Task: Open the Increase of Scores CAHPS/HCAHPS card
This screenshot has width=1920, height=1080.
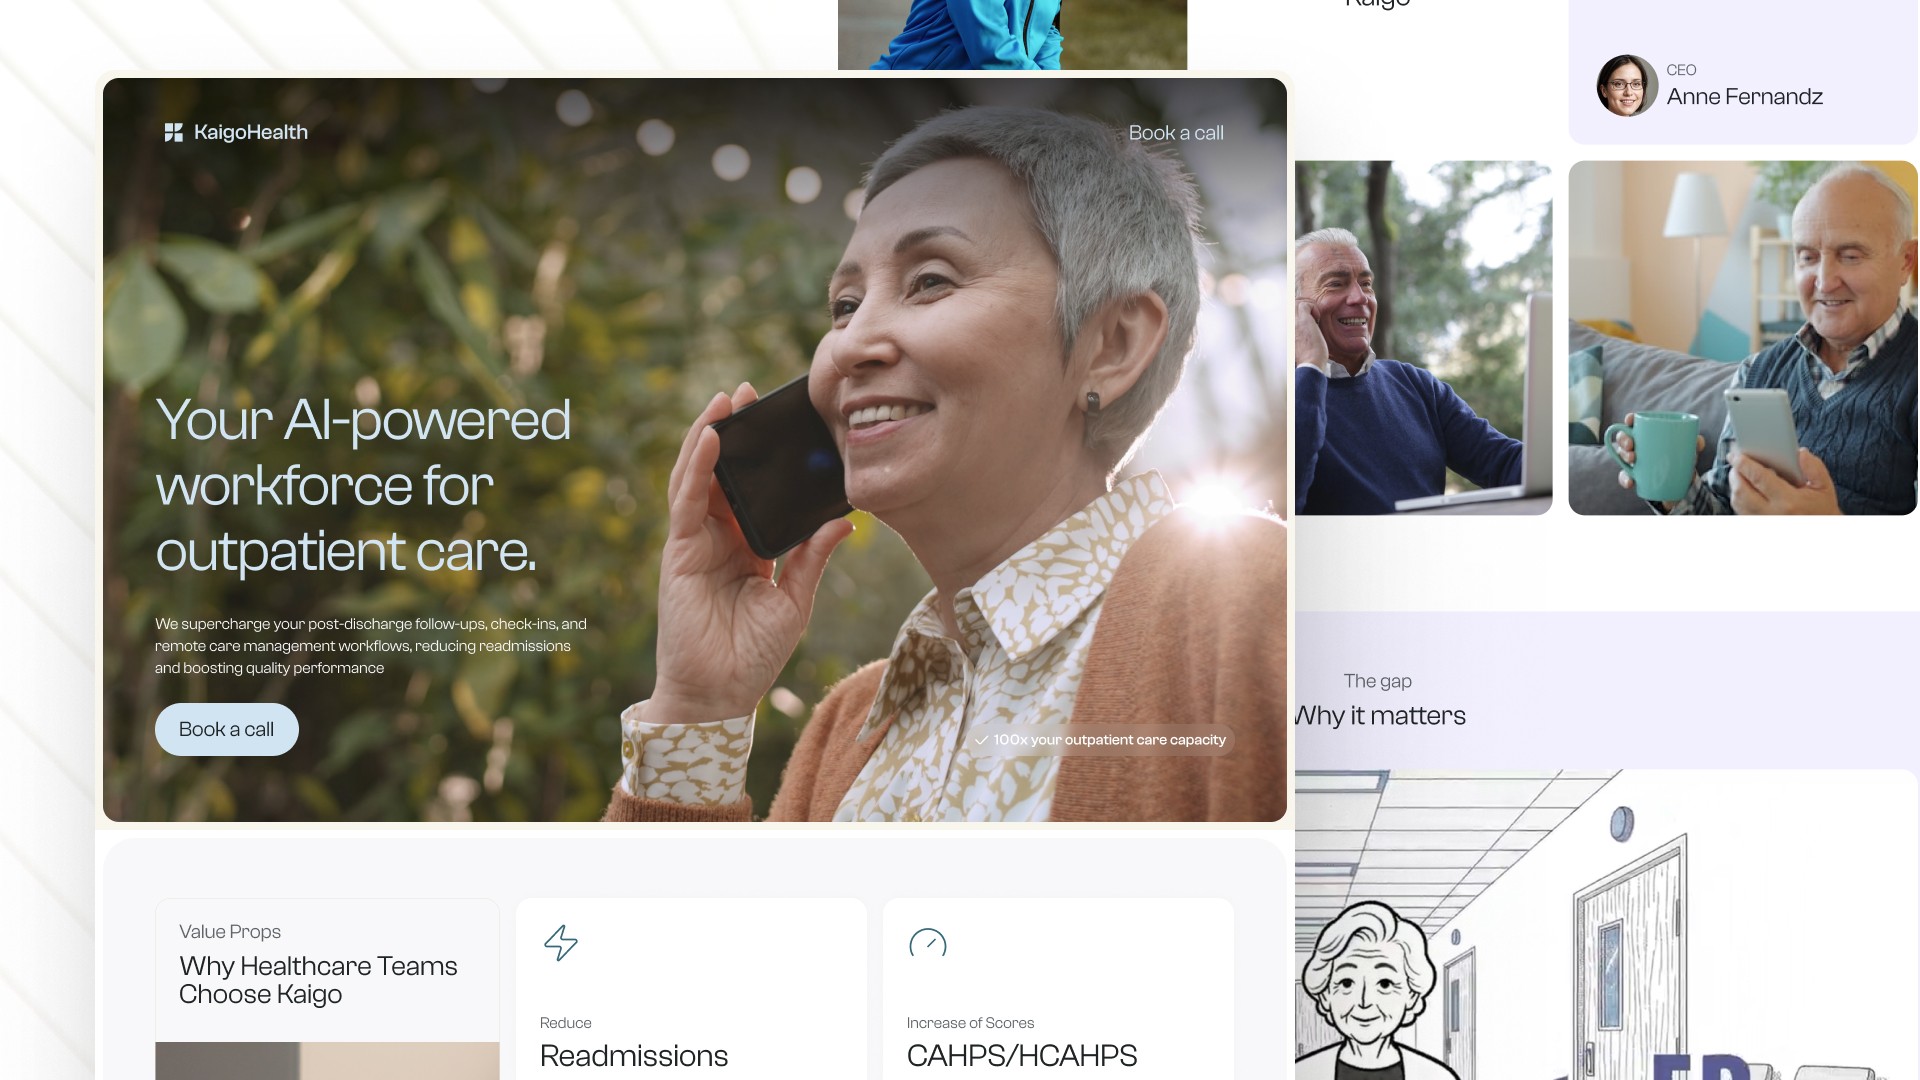Action: [1058, 989]
